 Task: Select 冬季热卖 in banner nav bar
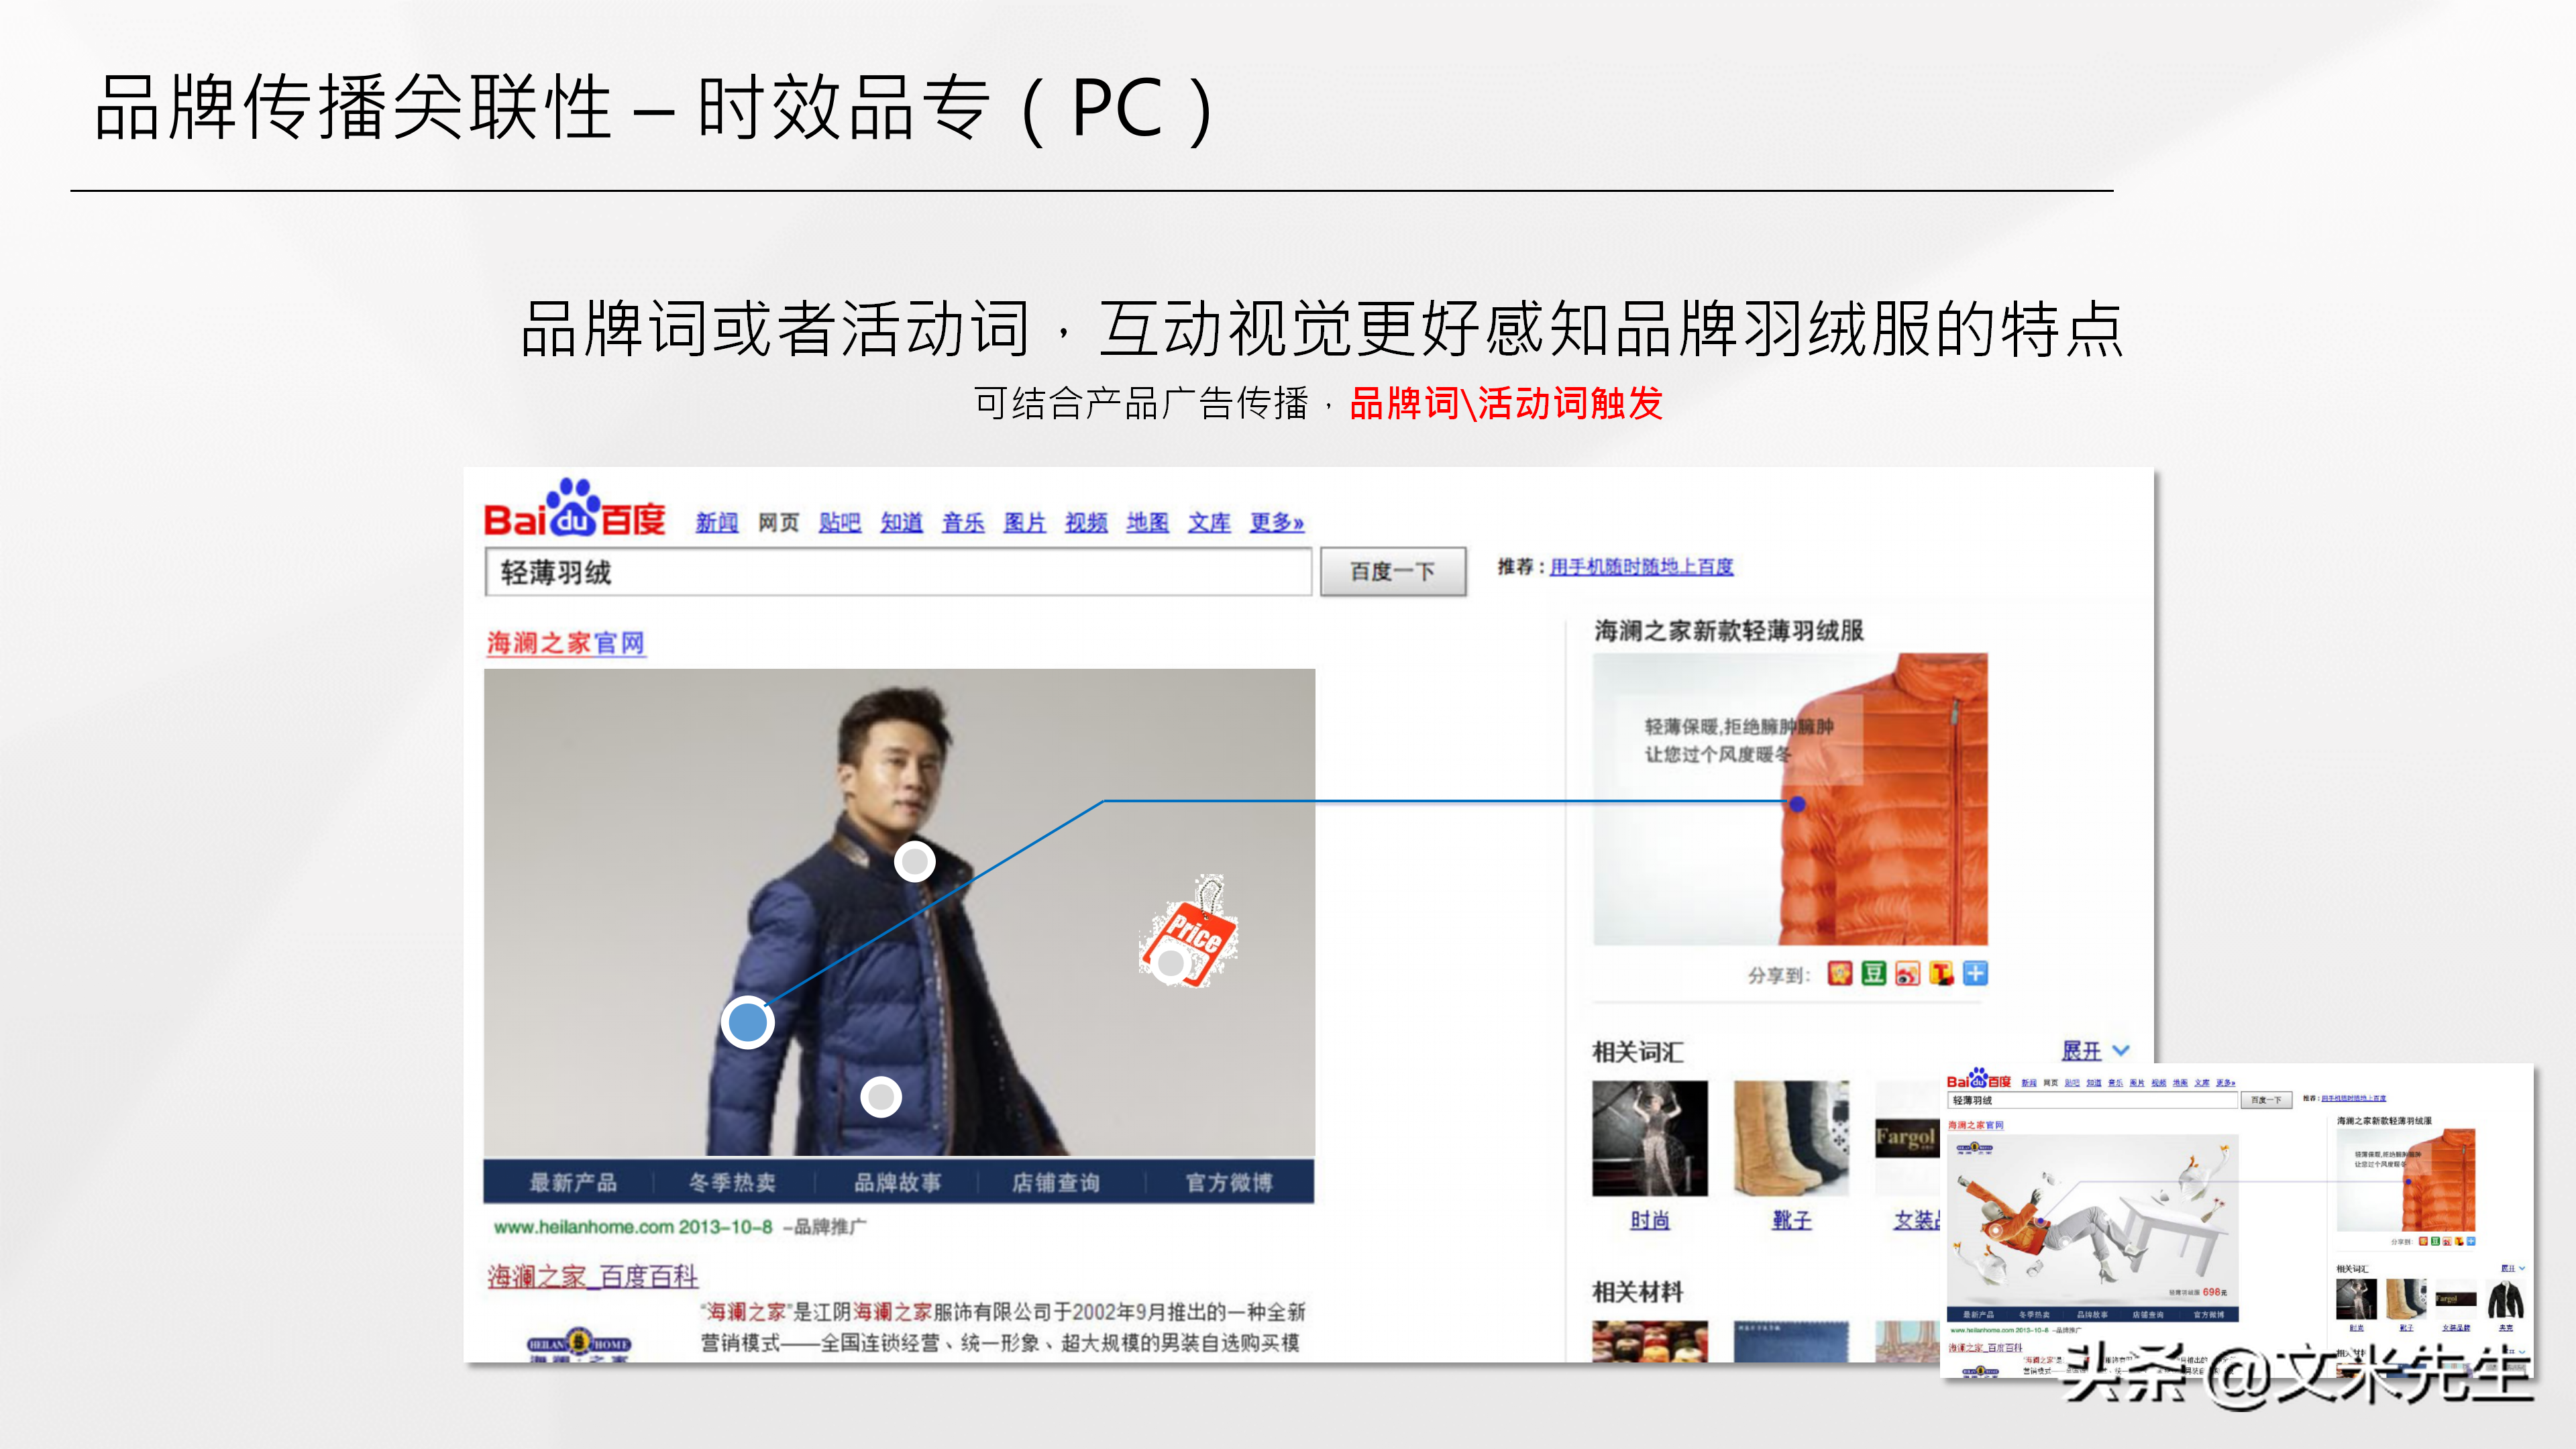coord(732,1183)
